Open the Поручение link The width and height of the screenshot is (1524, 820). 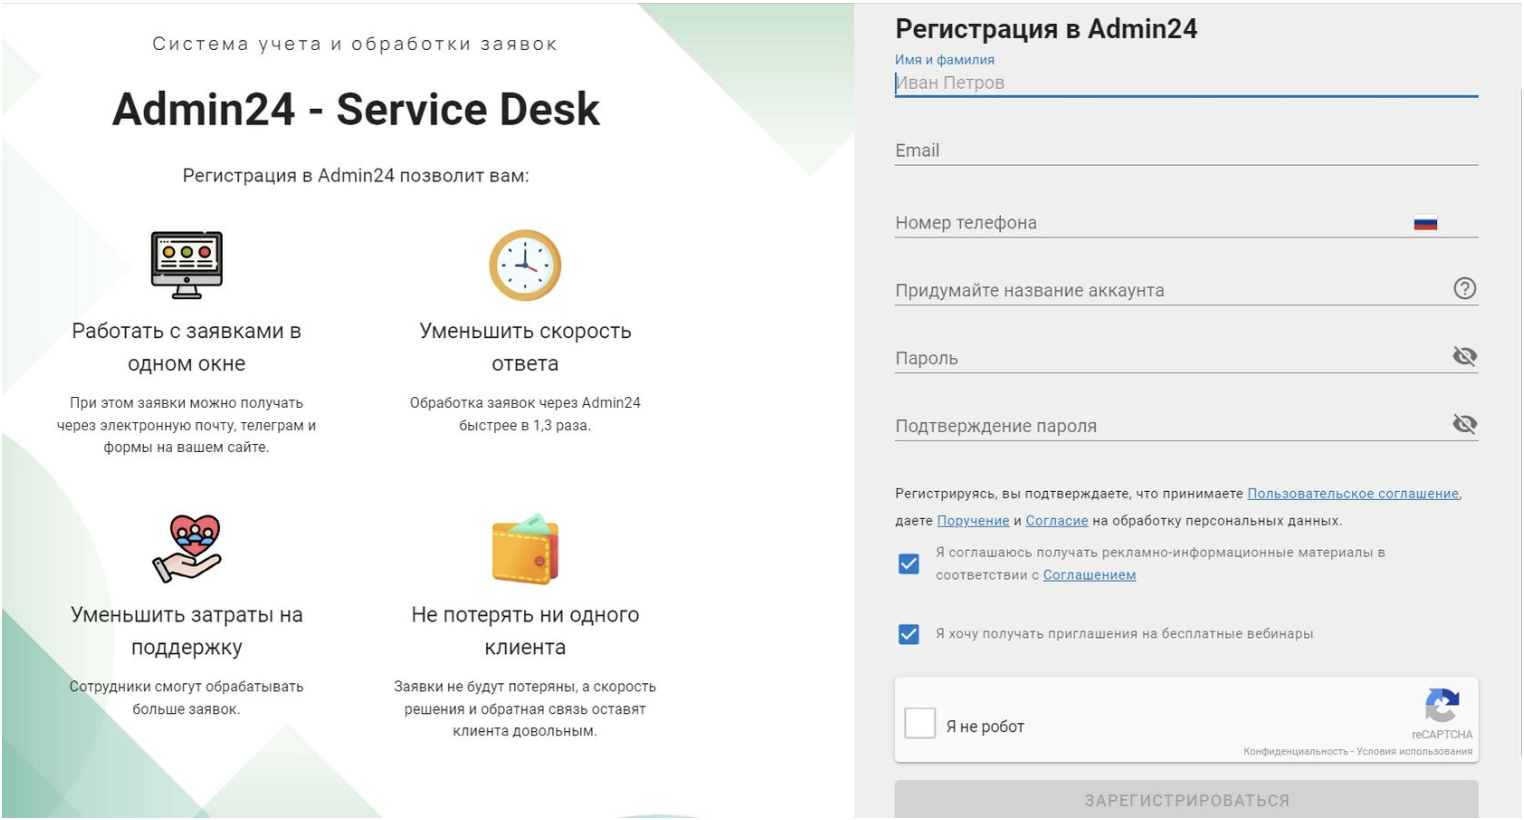point(973,521)
